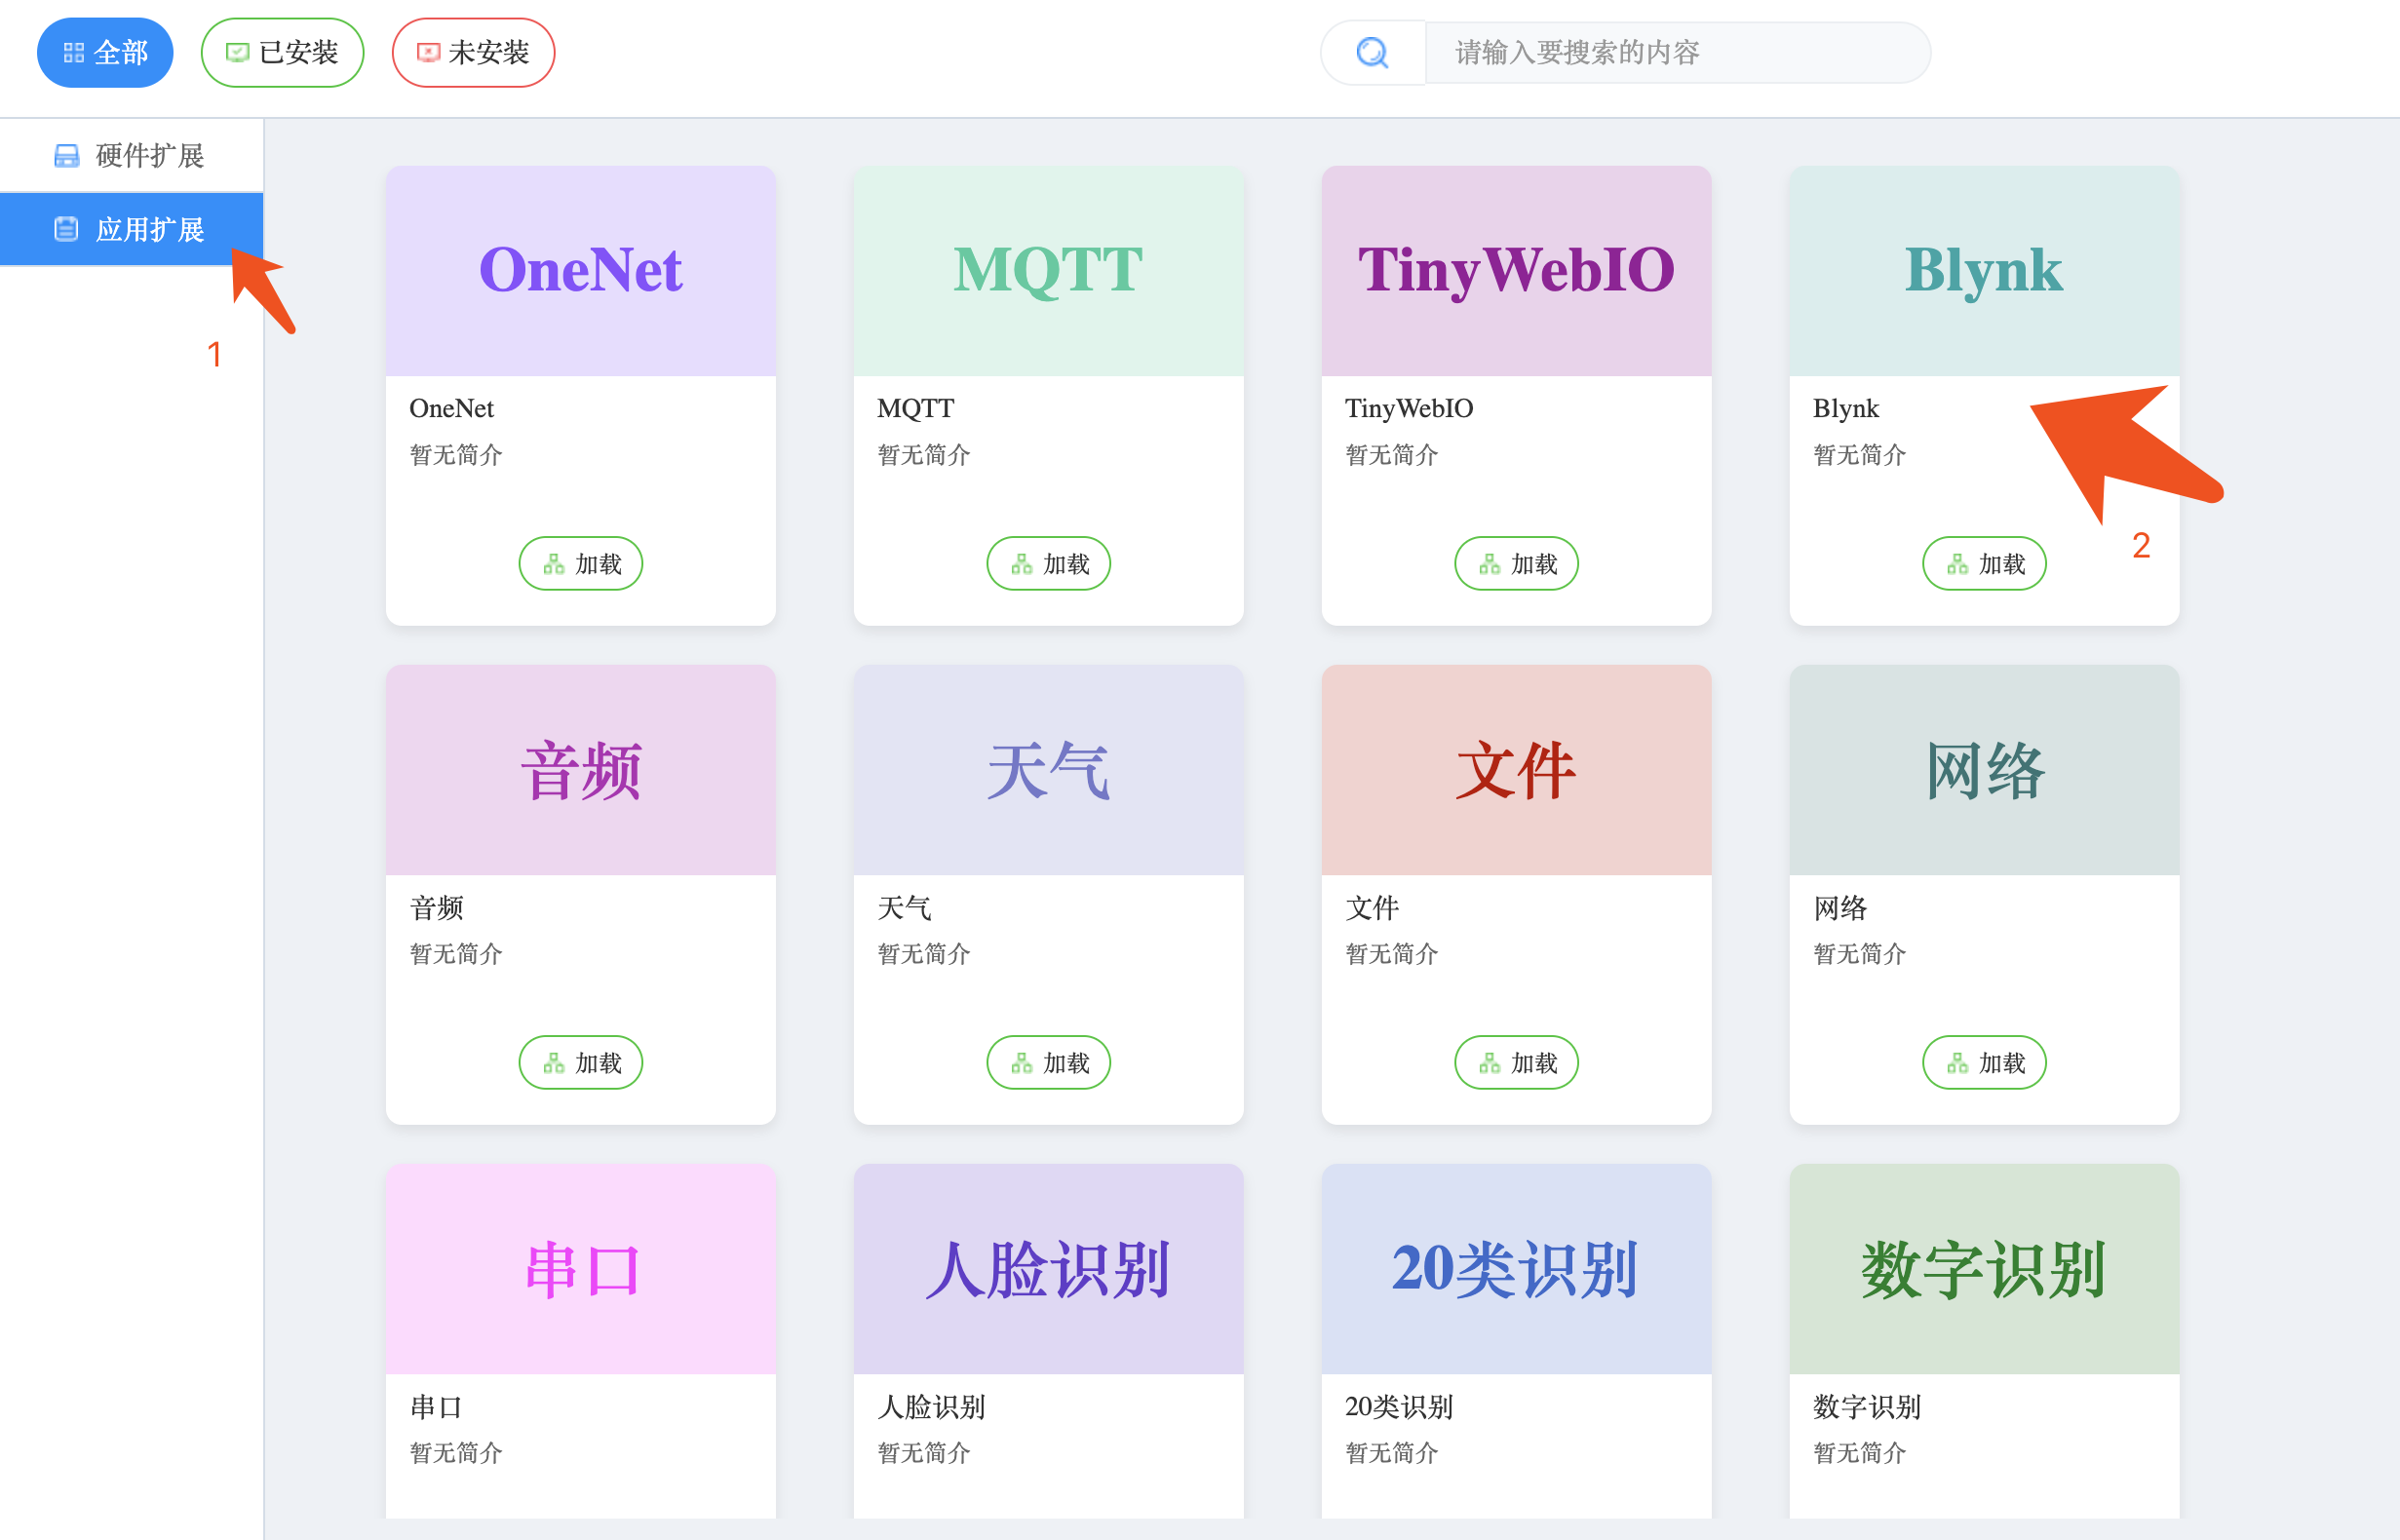The height and width of the screenshot is (1540, 2400).
Task: Open the 硬件扩展 sidebar section
Action: pos(132,155)
